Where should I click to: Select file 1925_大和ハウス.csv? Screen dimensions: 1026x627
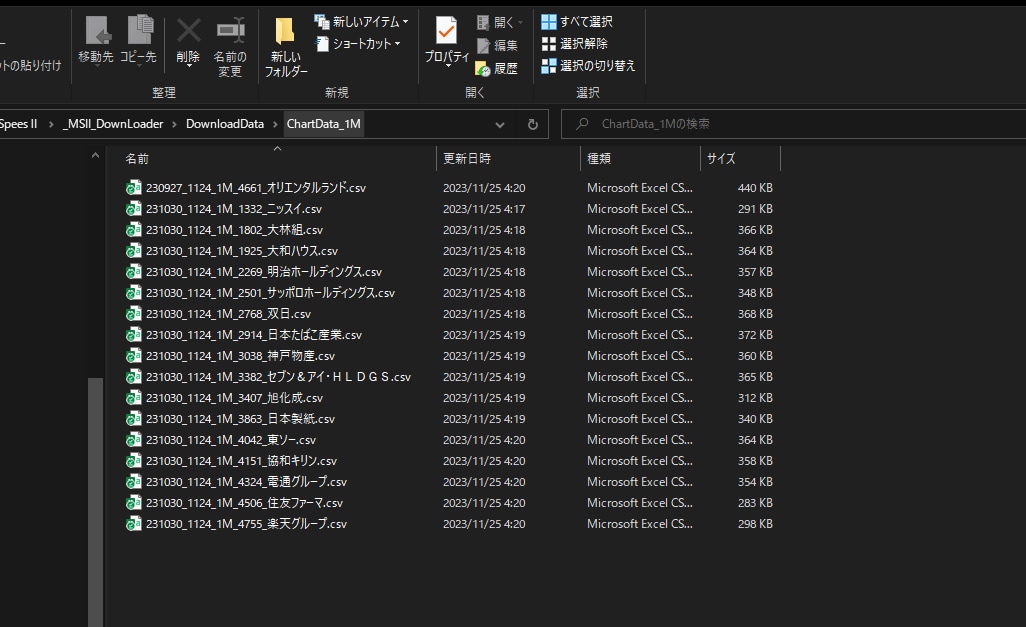[x=242, y=251]
